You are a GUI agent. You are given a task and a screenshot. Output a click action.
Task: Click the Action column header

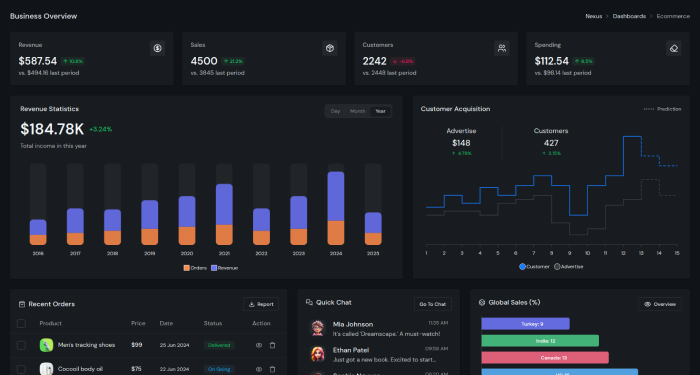(261, 323)
